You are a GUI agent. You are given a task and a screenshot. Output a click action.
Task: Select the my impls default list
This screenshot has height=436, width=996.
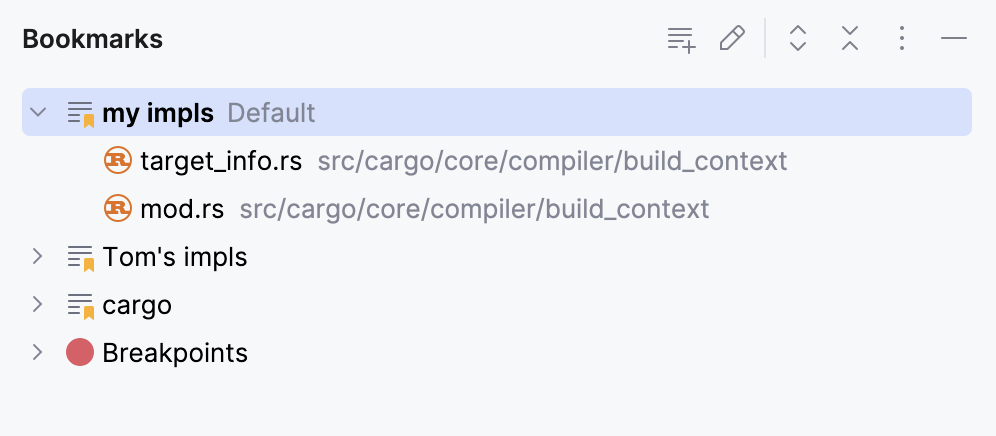[158, 113]
